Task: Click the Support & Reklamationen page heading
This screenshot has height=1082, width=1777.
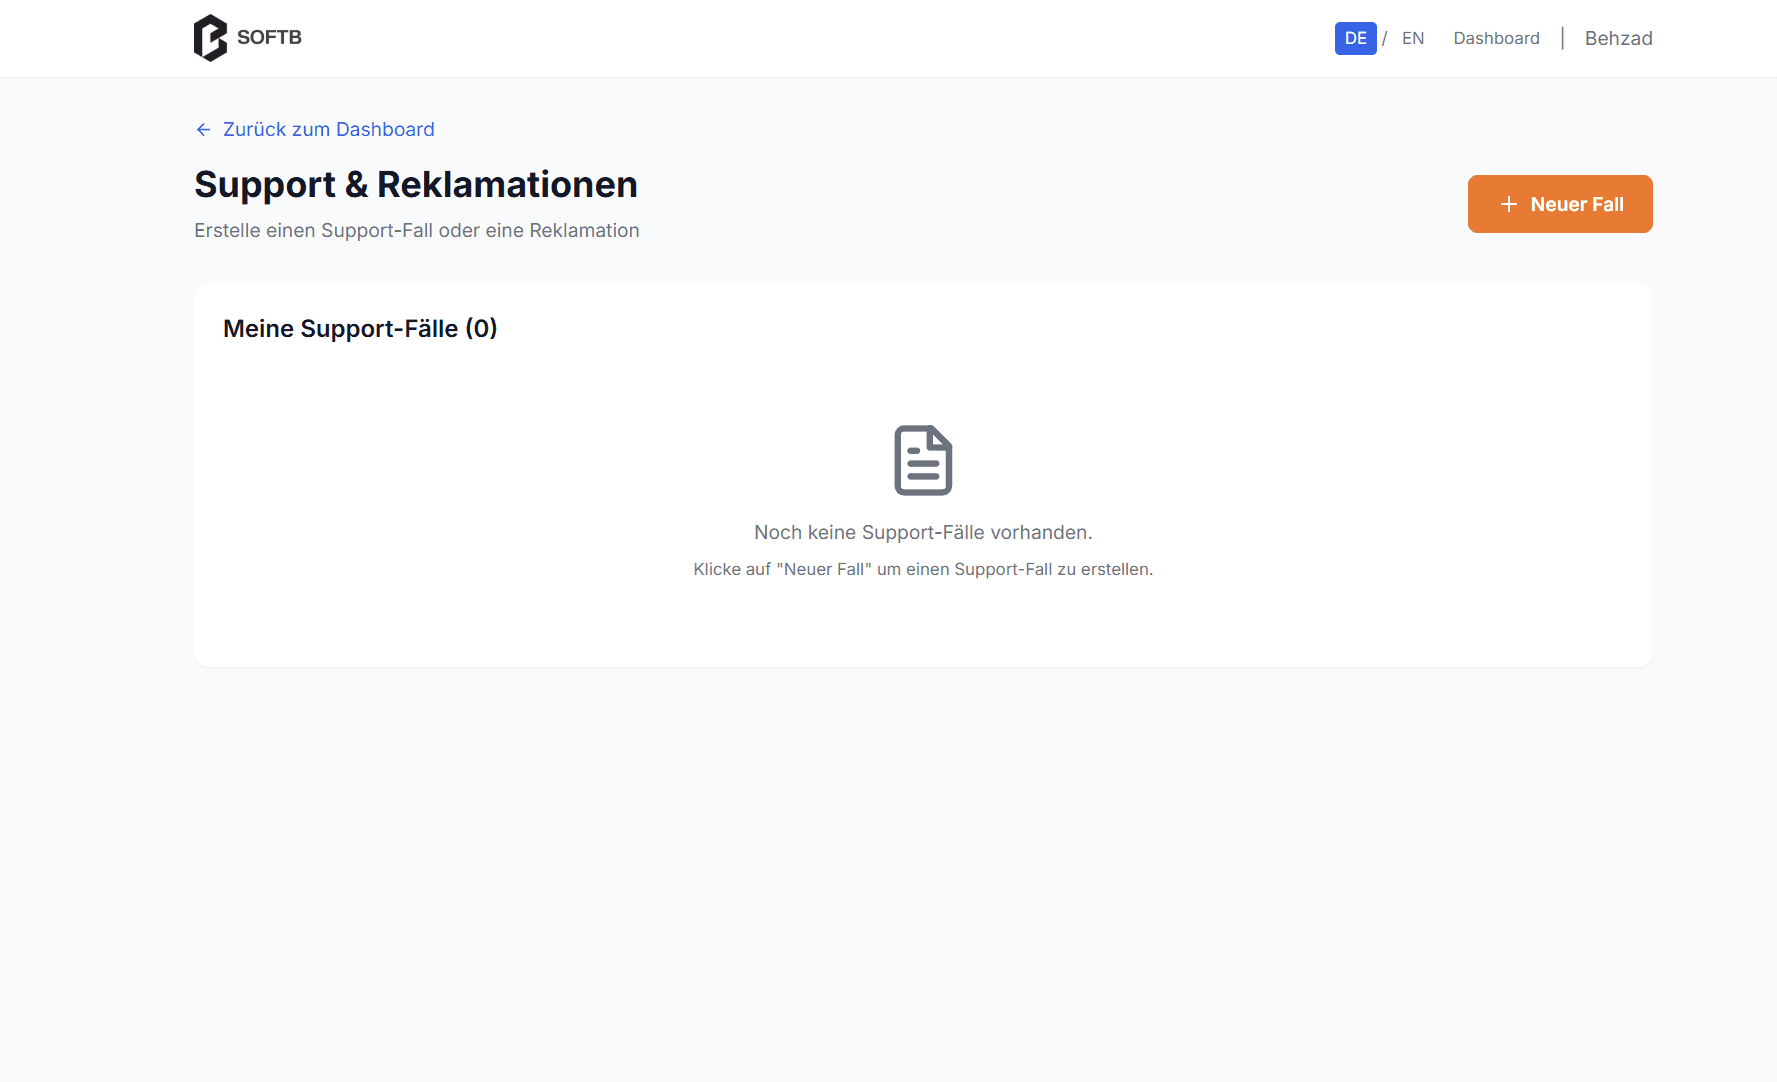Action: (415, 185)
